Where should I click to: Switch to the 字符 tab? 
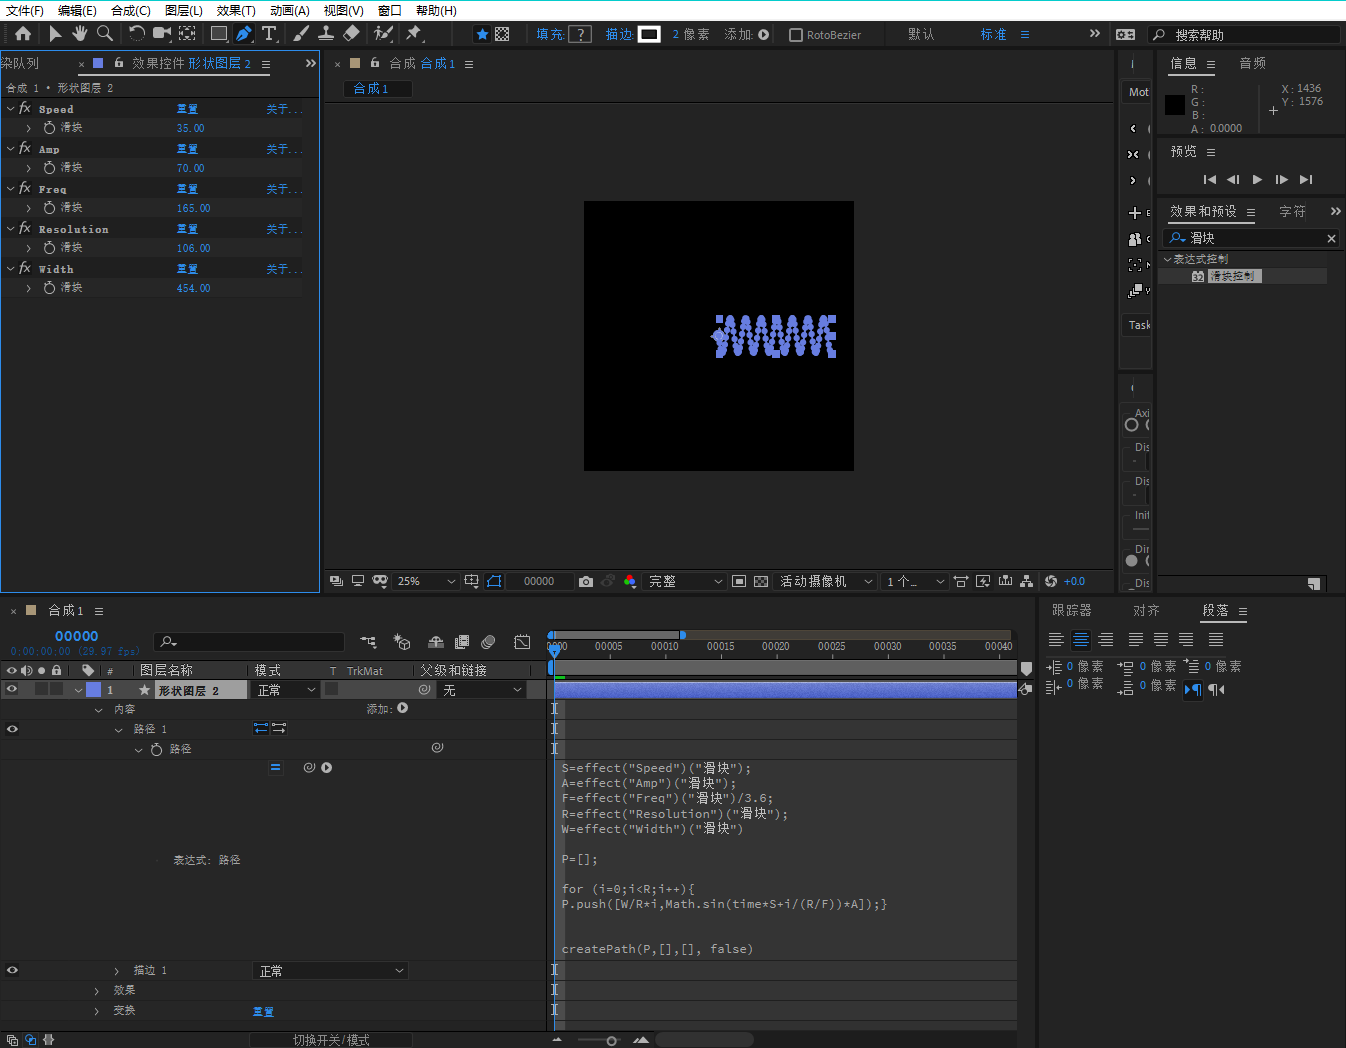pos(1292,212)
